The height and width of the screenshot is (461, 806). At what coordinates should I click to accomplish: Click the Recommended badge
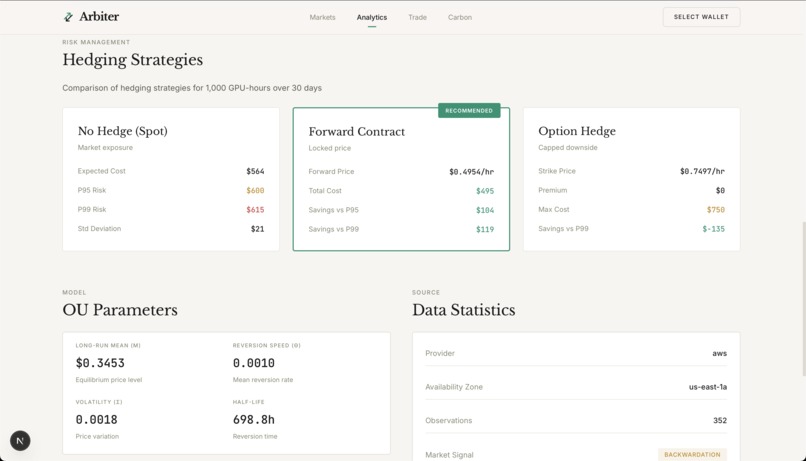[469, 110]
